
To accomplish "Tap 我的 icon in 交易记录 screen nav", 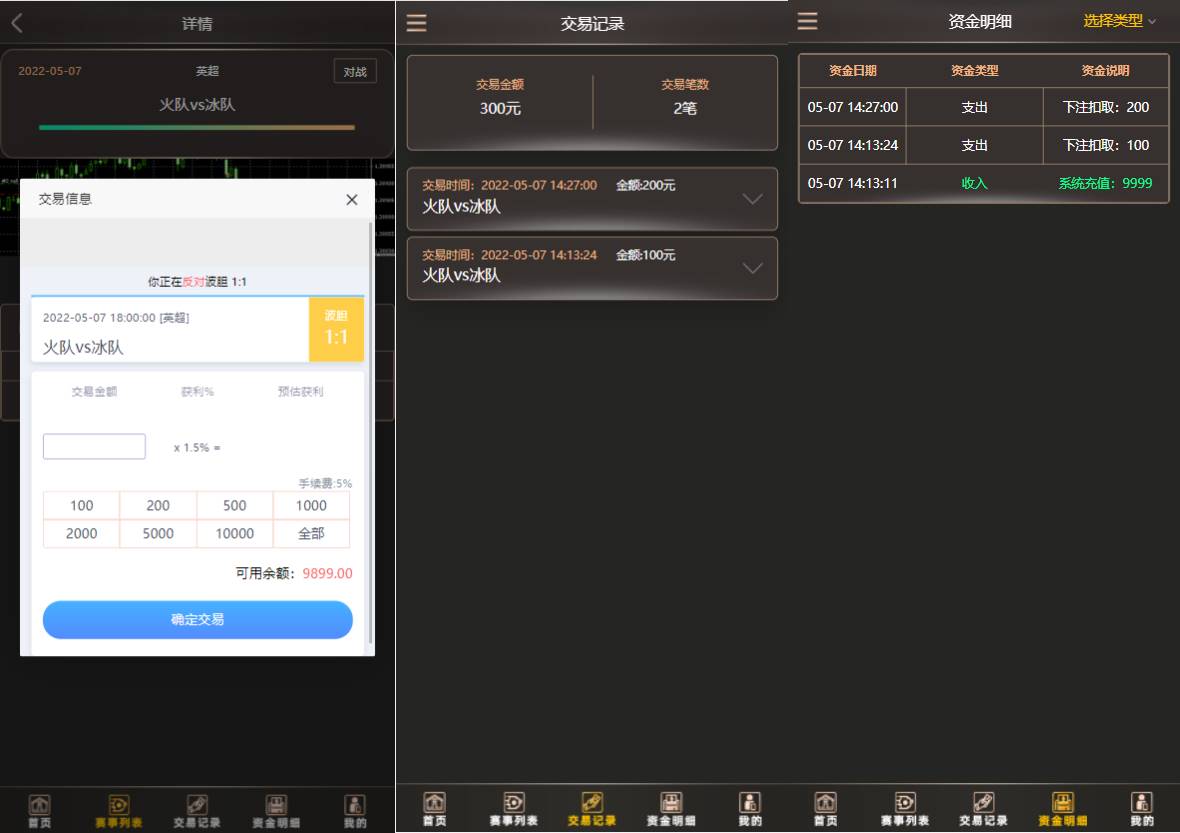I will (750, 810).
